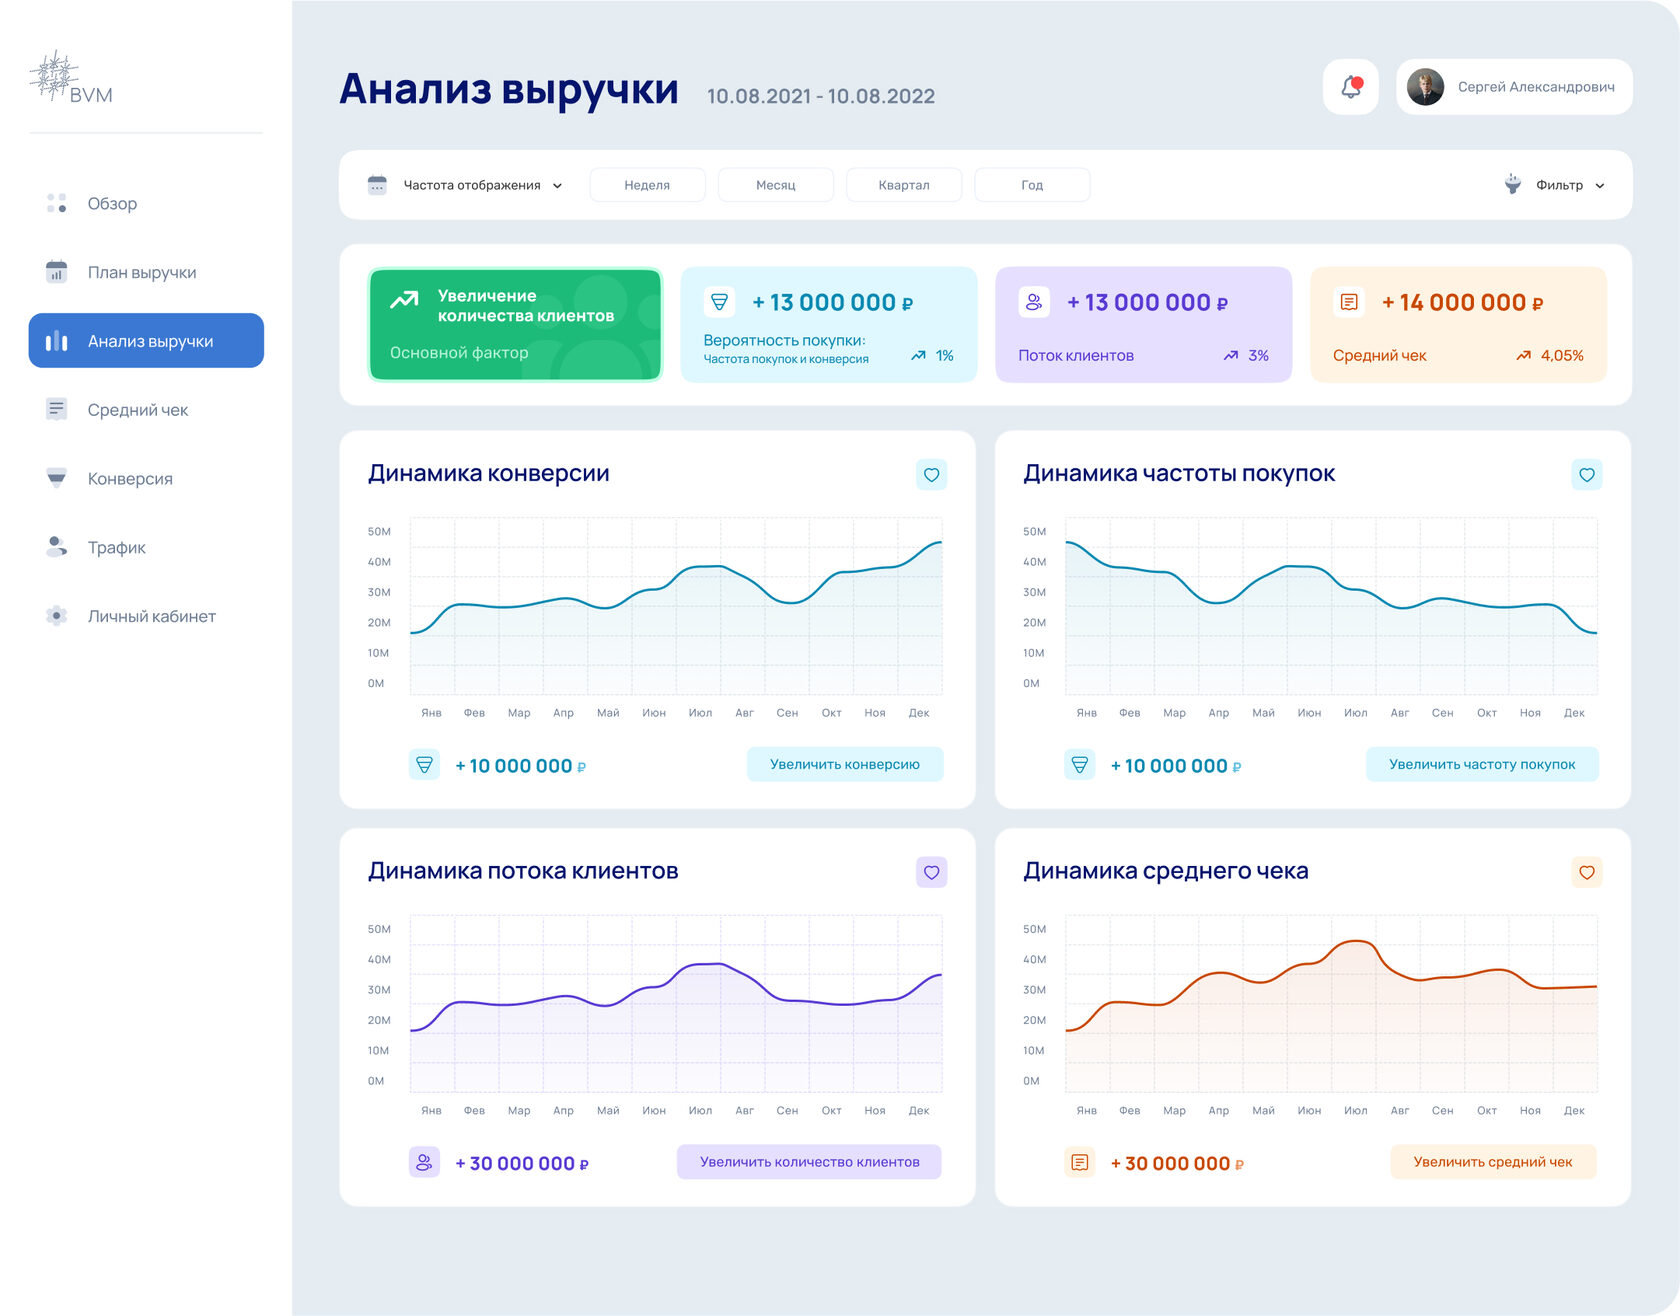The image size is (1680, 1316).
Task: Click the trend arrow next to 4,05%
Action: 1524,356
